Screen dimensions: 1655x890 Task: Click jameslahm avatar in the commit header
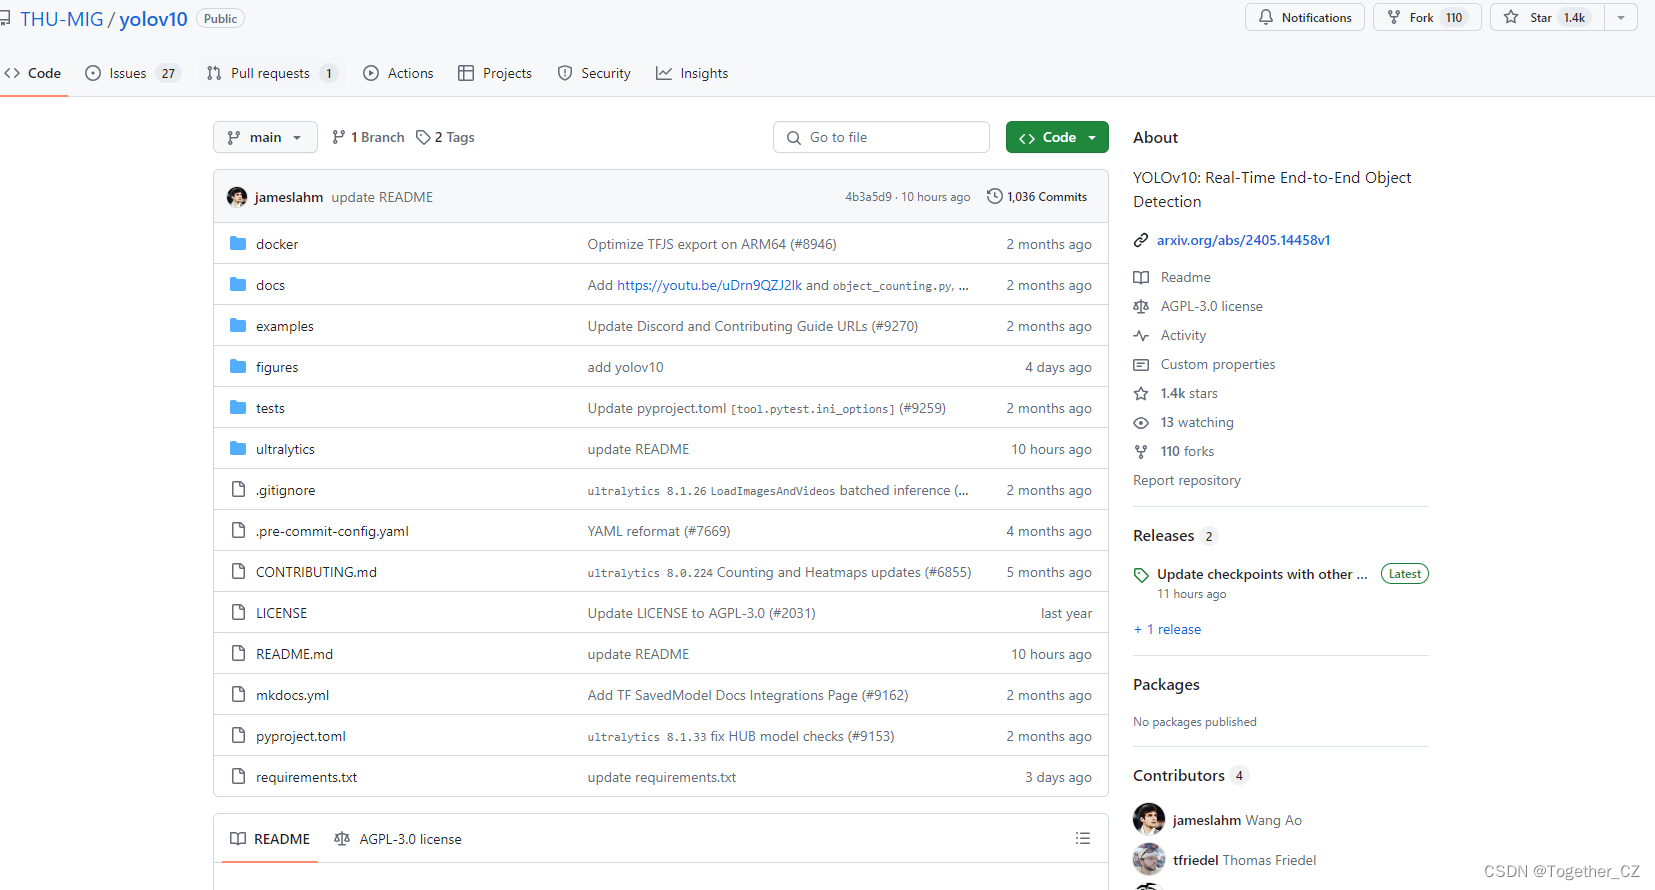coord(237,197)
